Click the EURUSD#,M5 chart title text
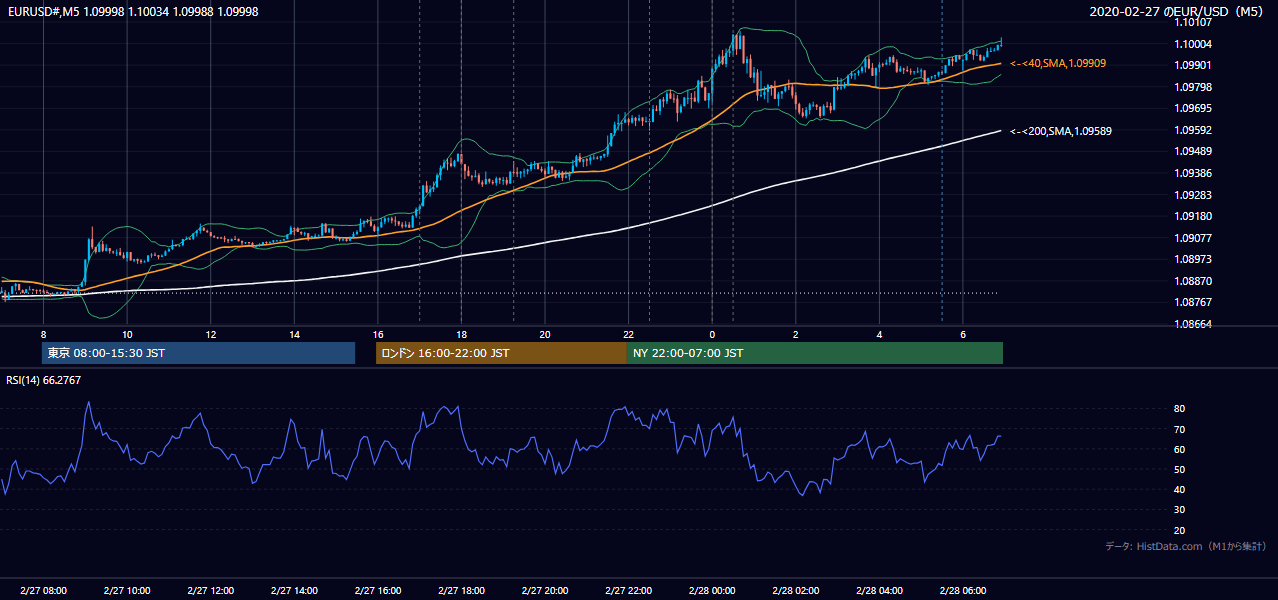1278x600 pixels. pos(133,11)
